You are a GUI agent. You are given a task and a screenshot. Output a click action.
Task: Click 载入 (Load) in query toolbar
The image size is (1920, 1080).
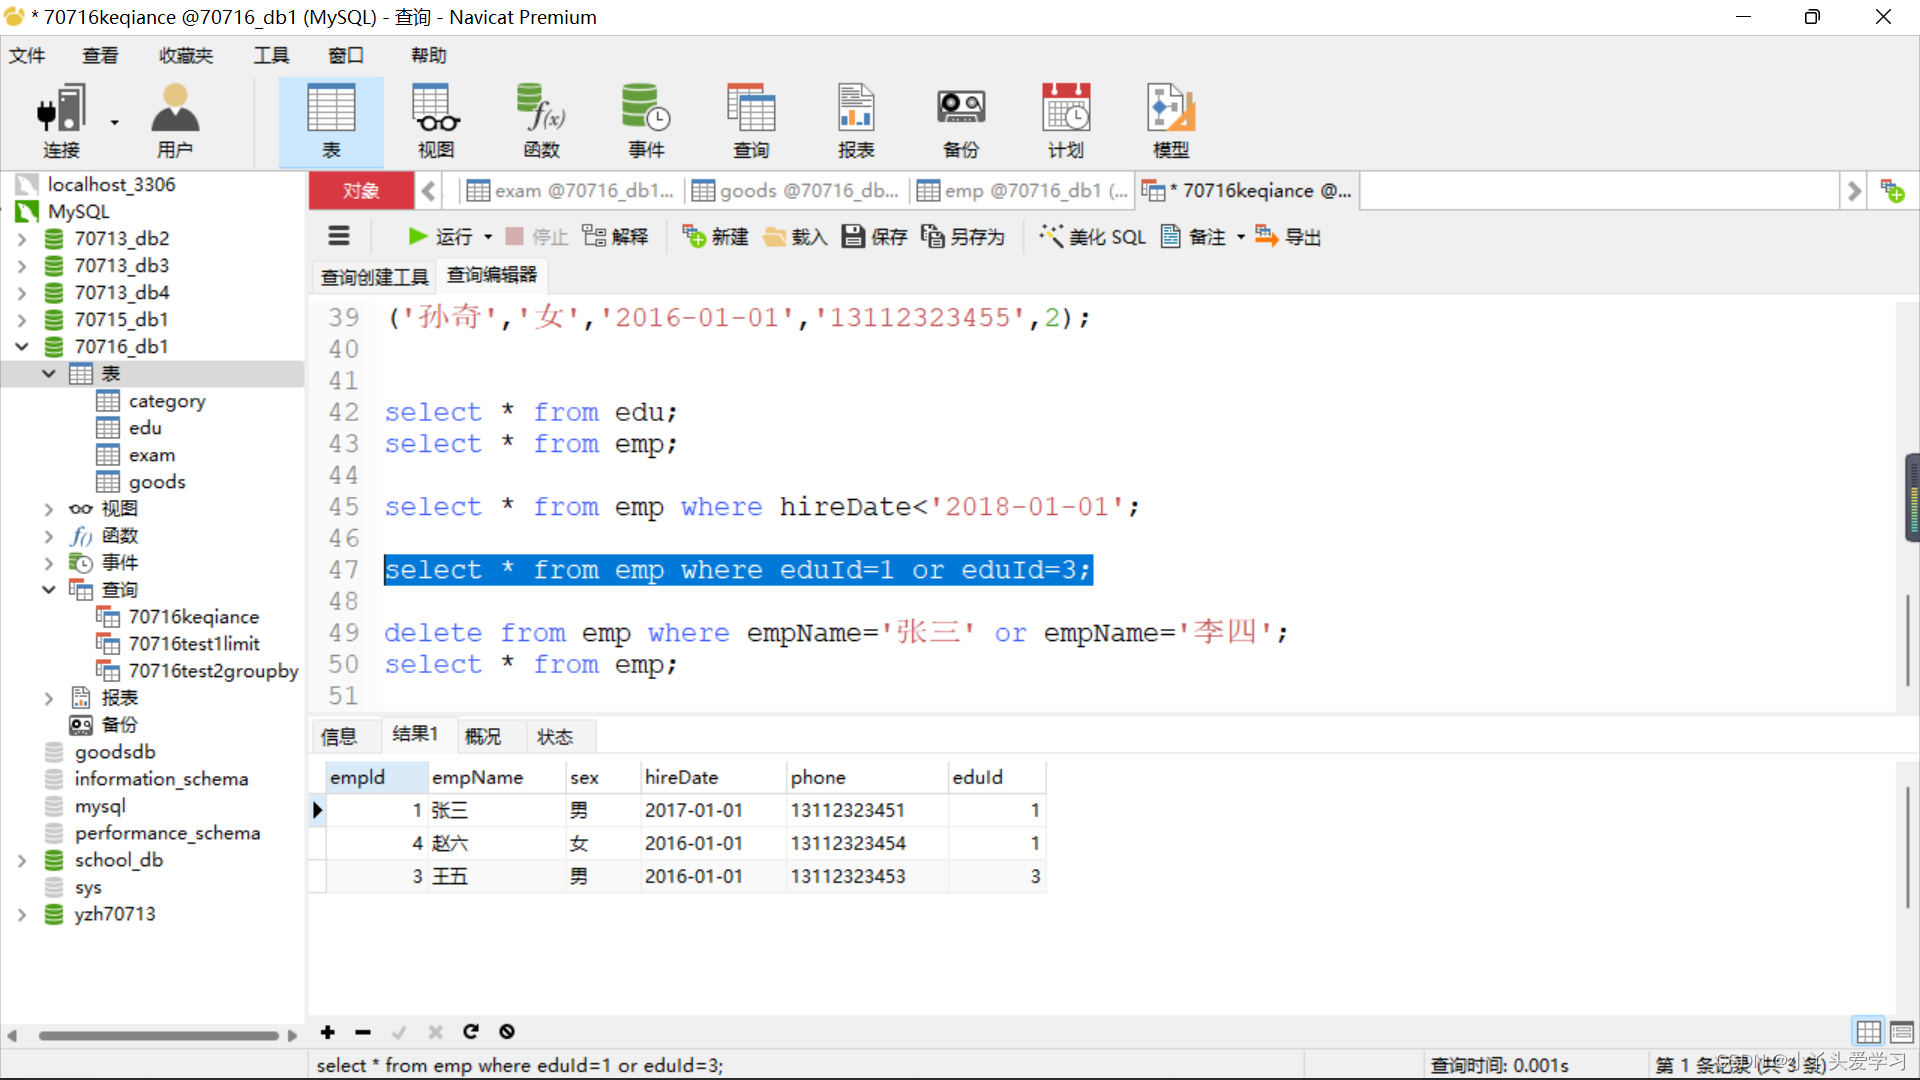coord(795,236)
